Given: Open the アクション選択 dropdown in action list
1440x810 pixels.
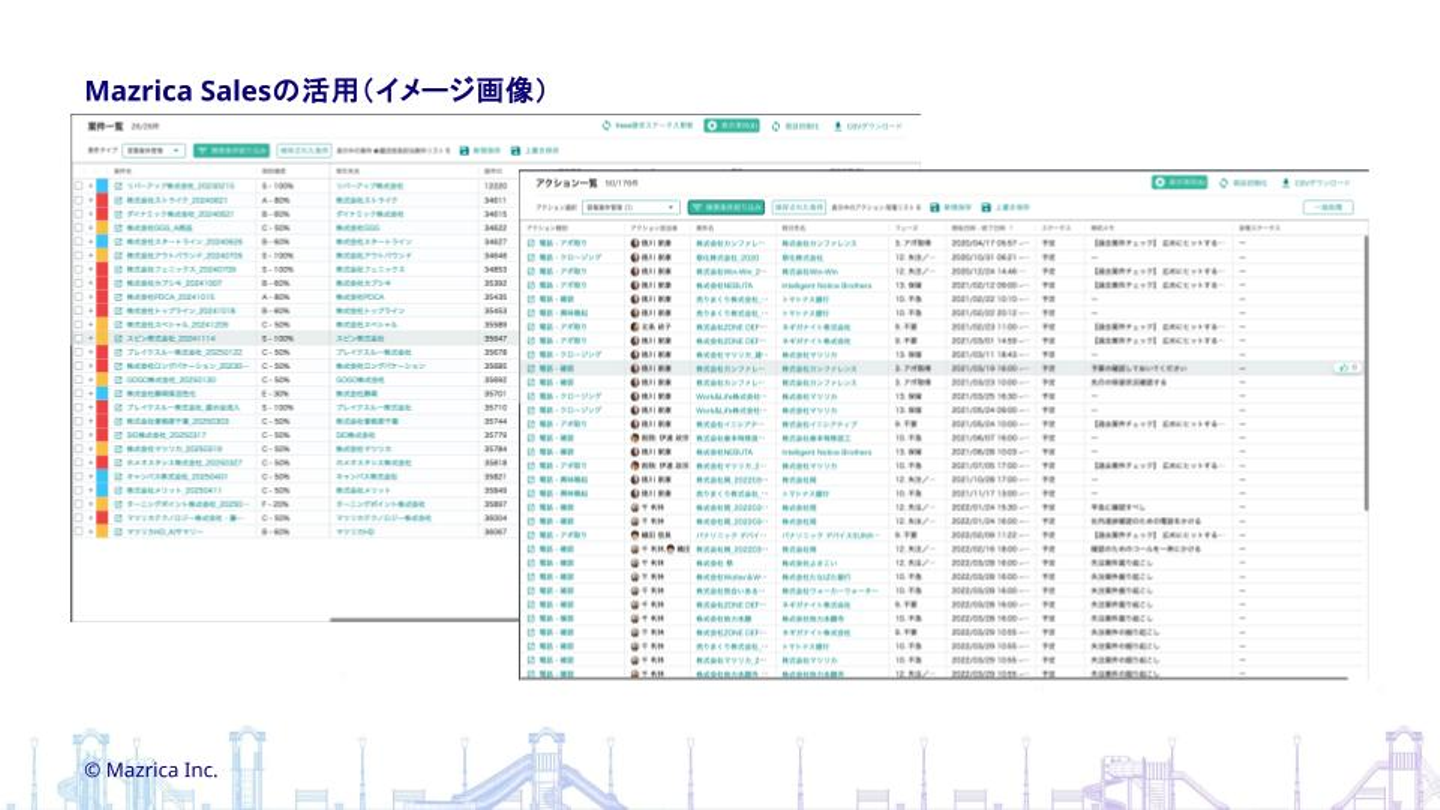Looking at the screenshot, I should tap(631, 207).
